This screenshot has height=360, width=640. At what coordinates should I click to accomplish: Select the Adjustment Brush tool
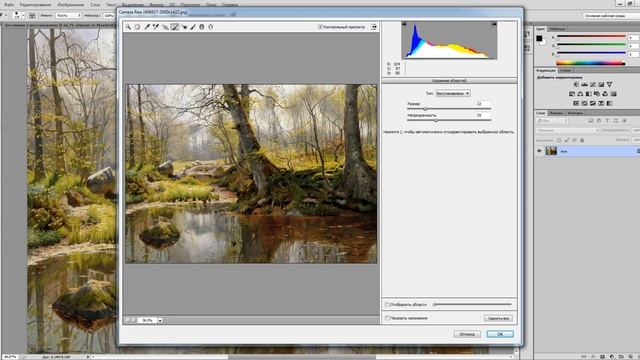[x=193, y=27]
